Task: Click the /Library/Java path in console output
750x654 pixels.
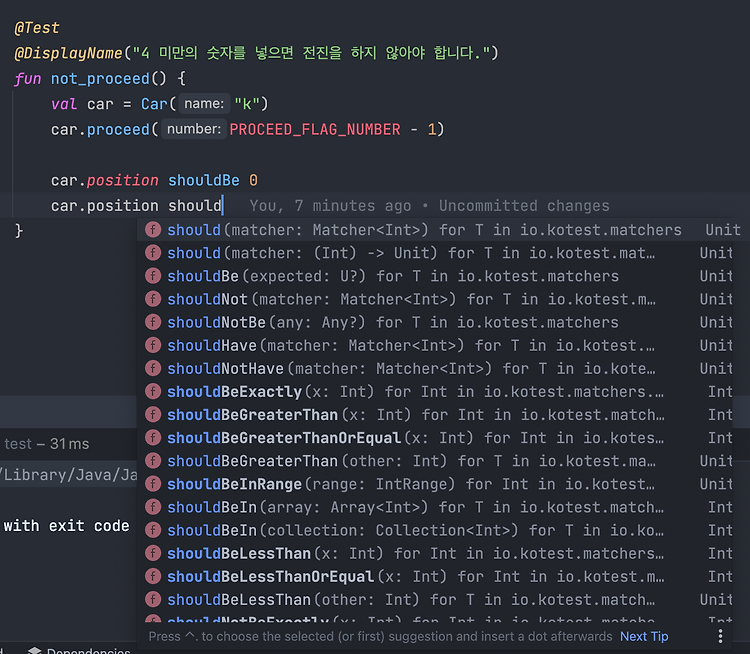Action: (68, 475)
